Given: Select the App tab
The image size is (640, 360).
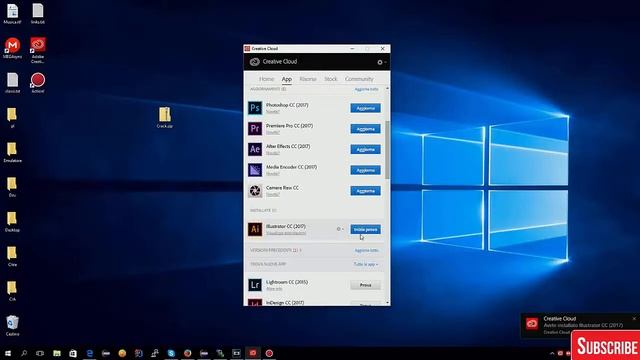Looking at the screenshot, I should click(x=287, y=79).
